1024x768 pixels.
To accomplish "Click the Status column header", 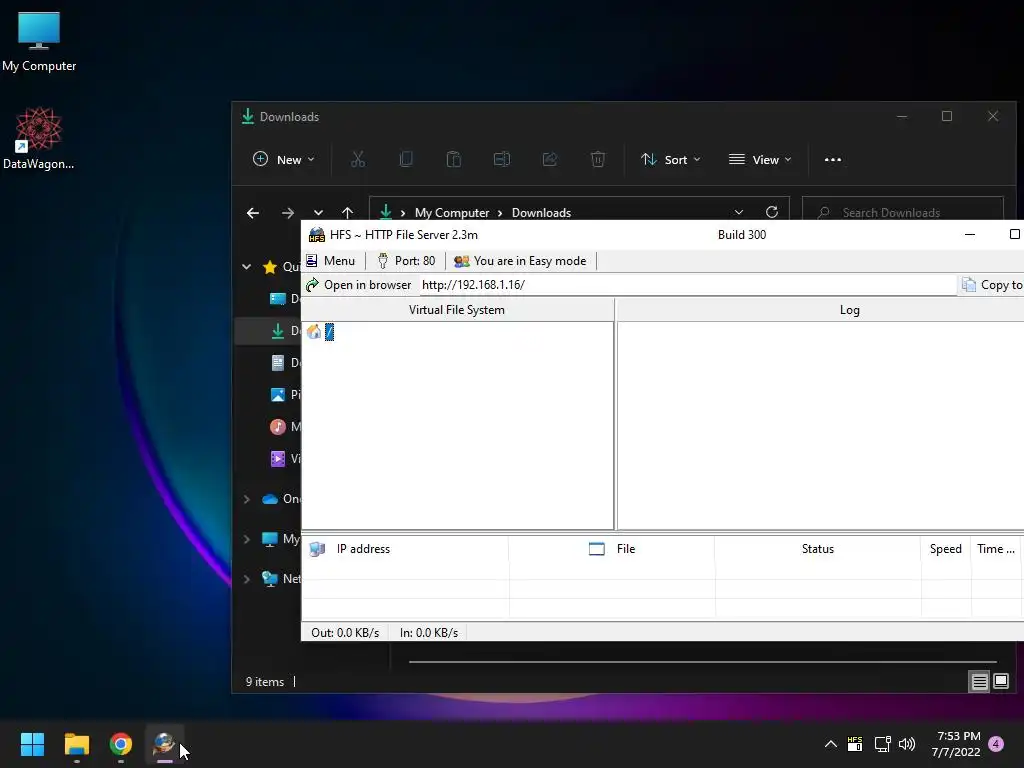I will 818,549.
